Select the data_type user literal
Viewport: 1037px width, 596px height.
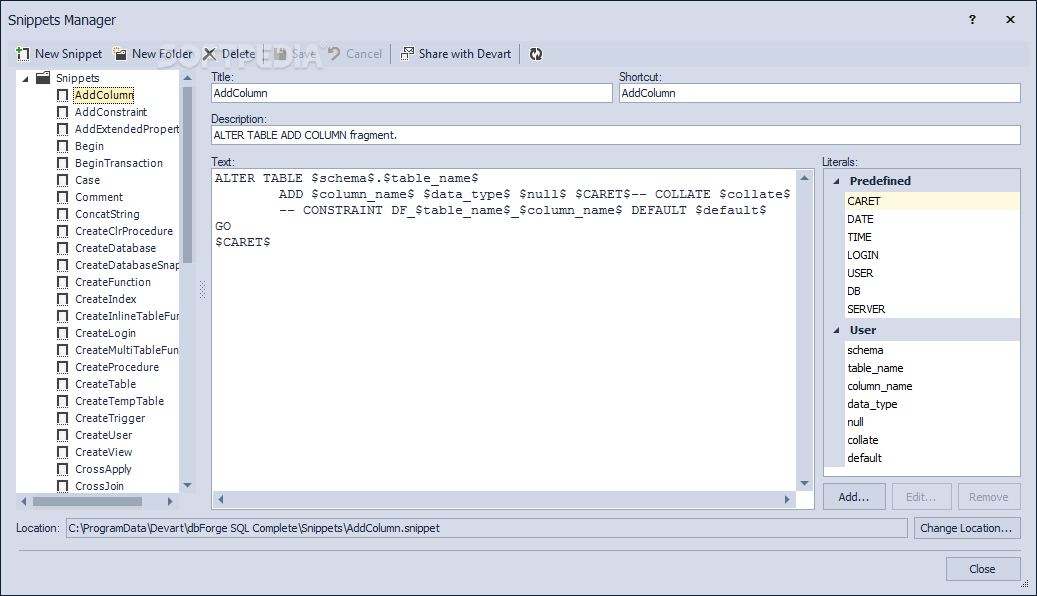pos(933,404)
